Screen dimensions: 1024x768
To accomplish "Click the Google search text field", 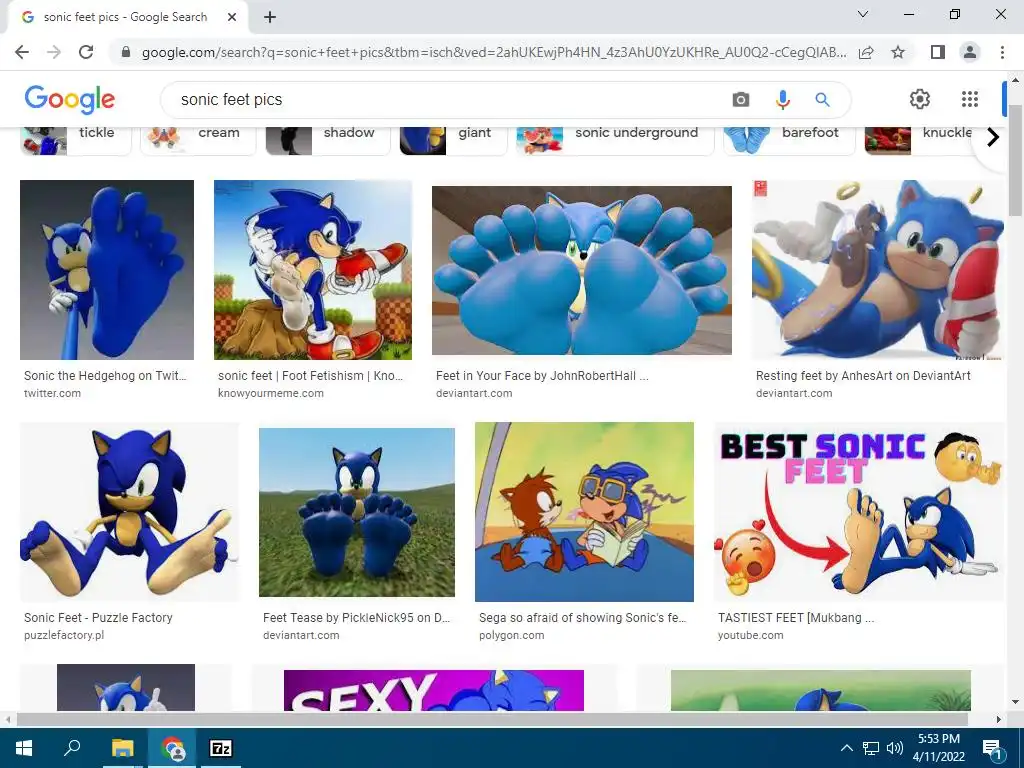I will coord(451,99).
